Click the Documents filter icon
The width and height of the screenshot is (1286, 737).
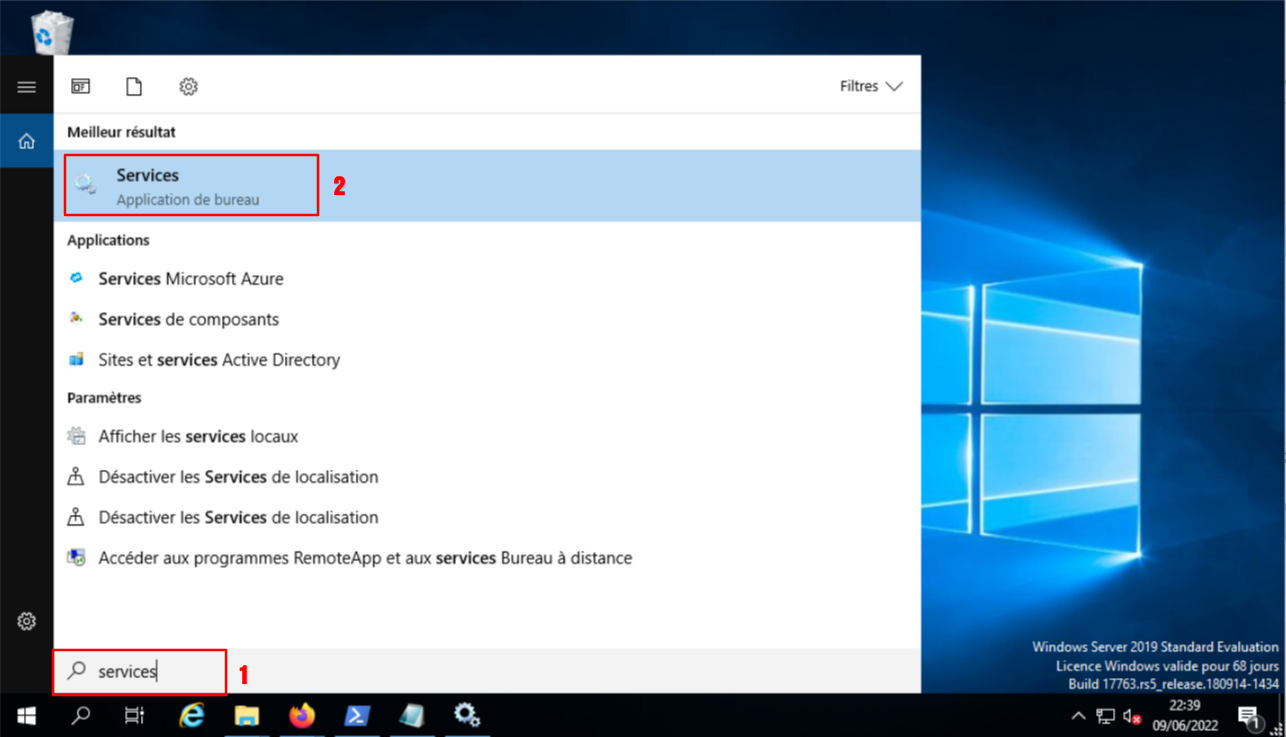coord(134,87)
